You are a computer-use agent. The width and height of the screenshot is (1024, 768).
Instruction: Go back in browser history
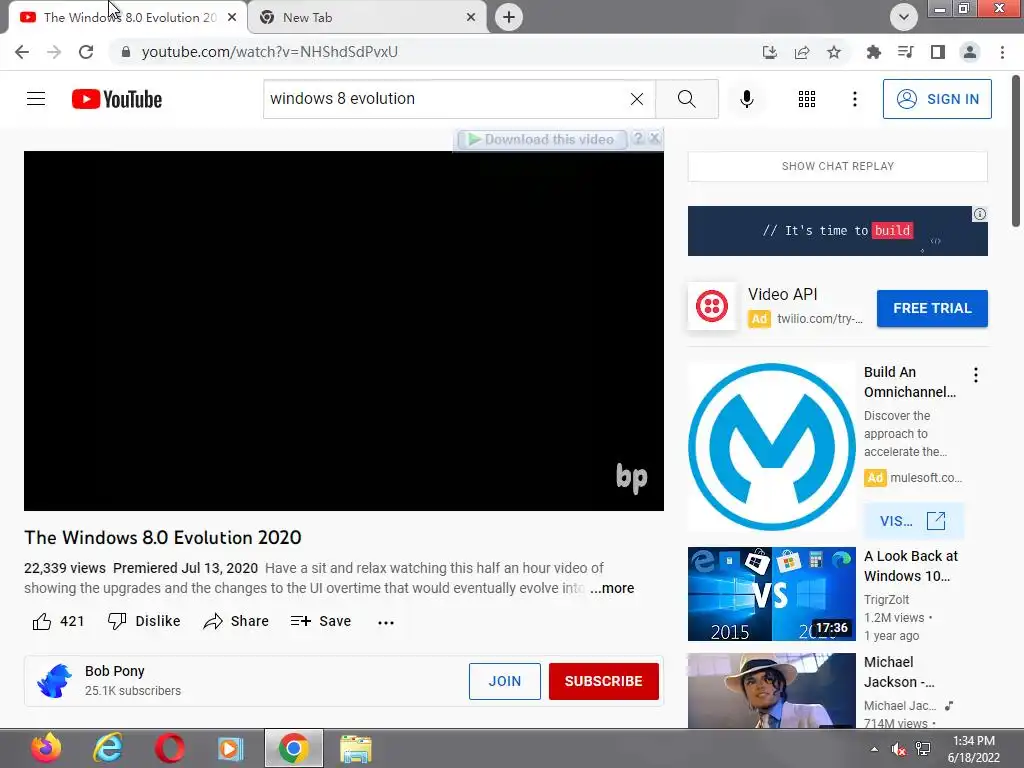click(x=22, y=52)
